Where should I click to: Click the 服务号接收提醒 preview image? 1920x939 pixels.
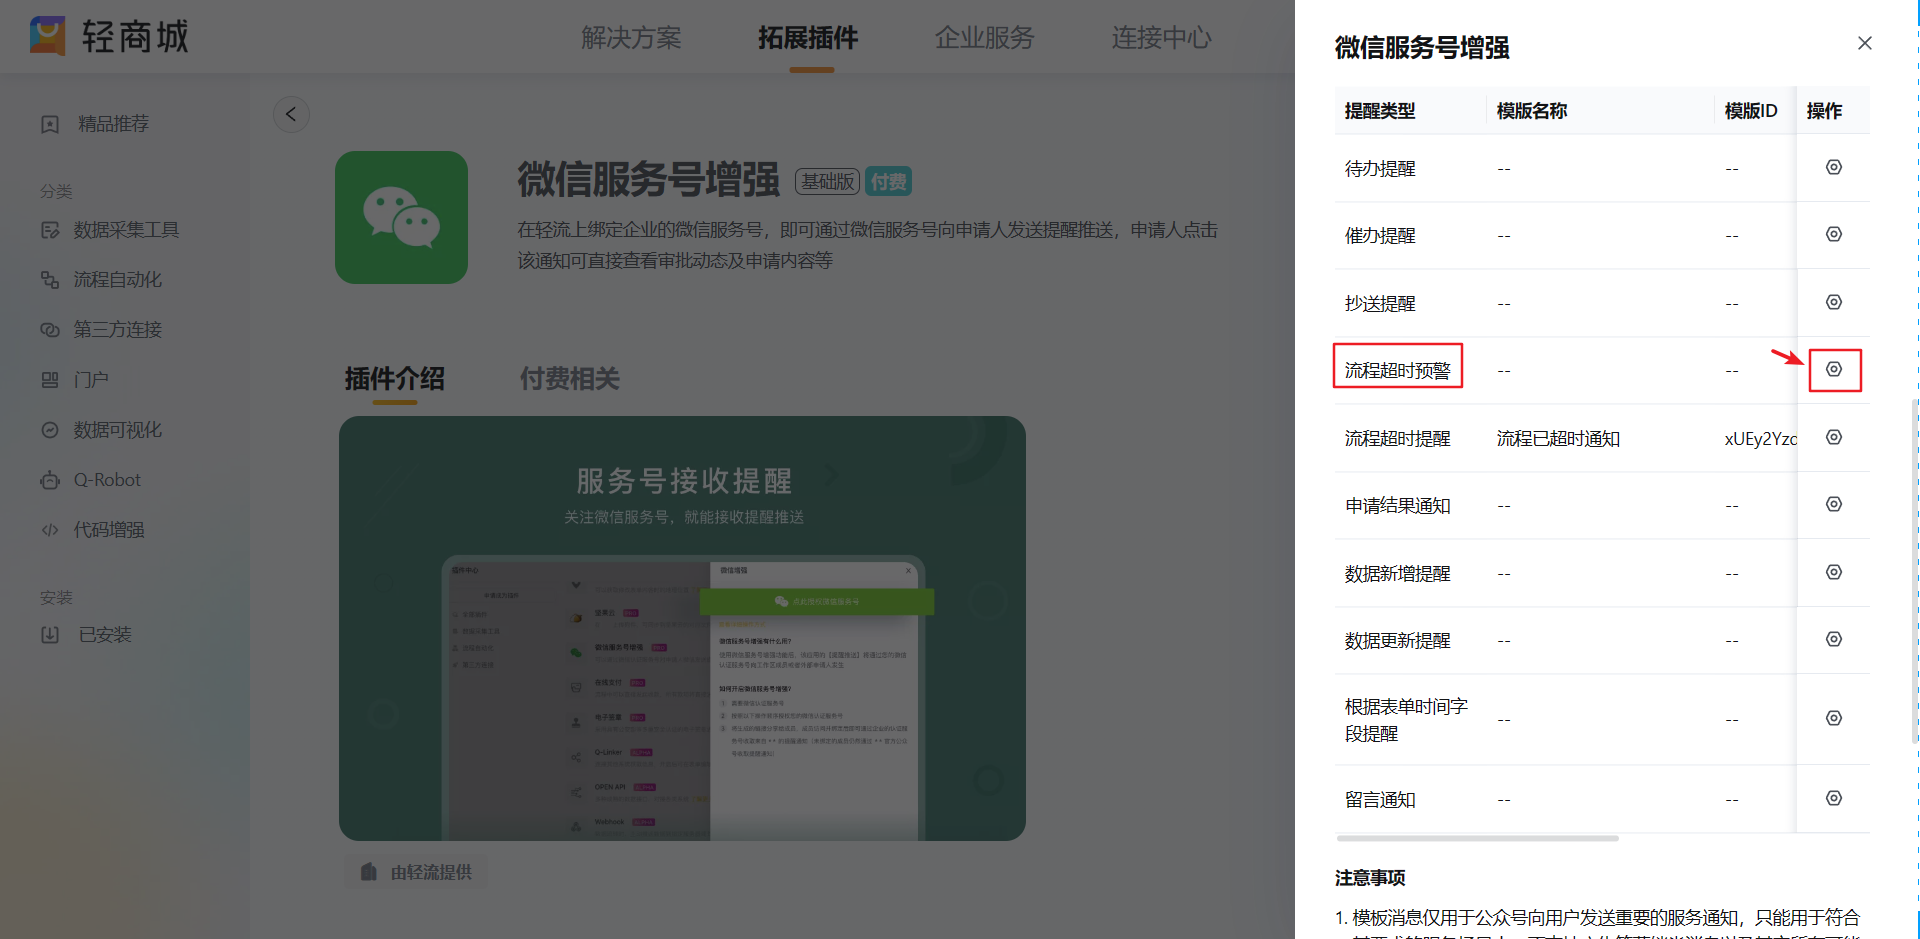pos(682,628)
